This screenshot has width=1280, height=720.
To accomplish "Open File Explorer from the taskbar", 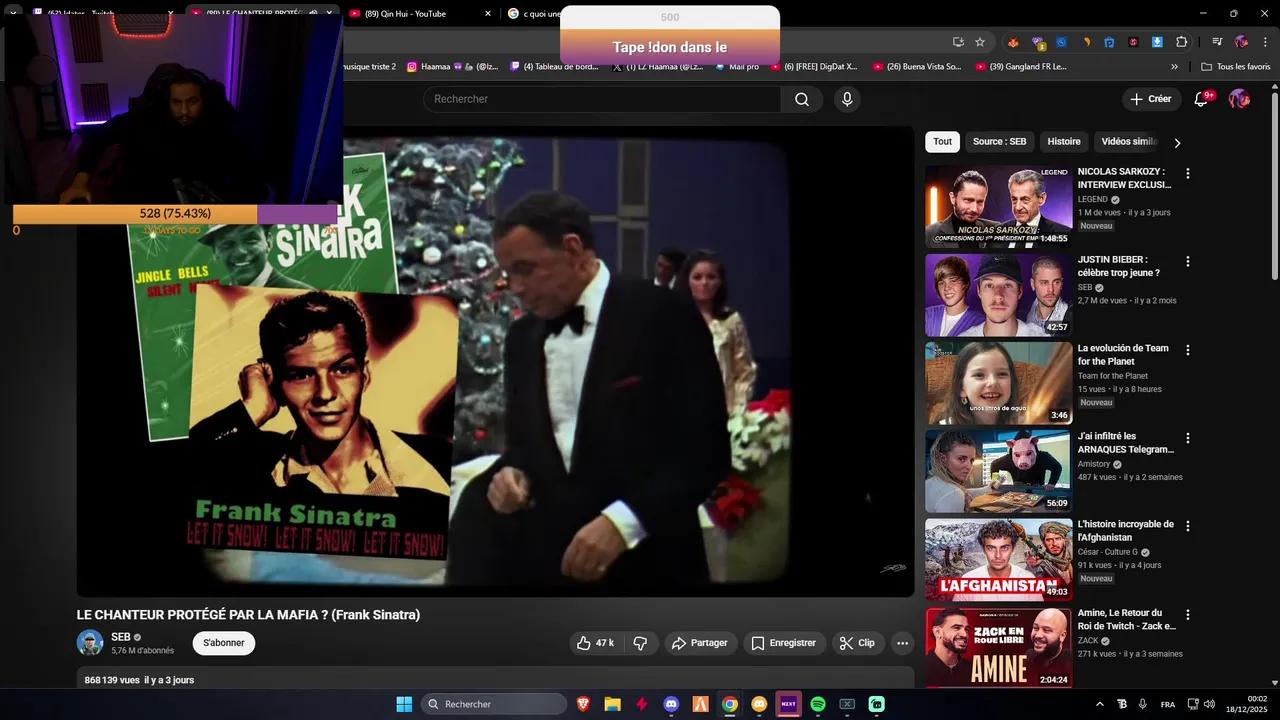I will tap(612, 704).
